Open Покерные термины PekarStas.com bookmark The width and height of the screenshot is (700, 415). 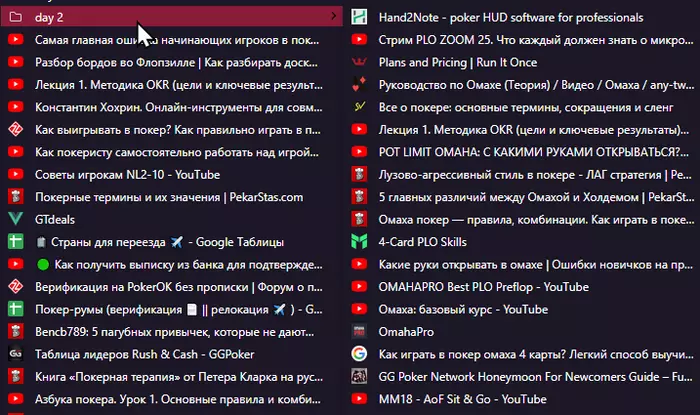click(x=172, y=197)
